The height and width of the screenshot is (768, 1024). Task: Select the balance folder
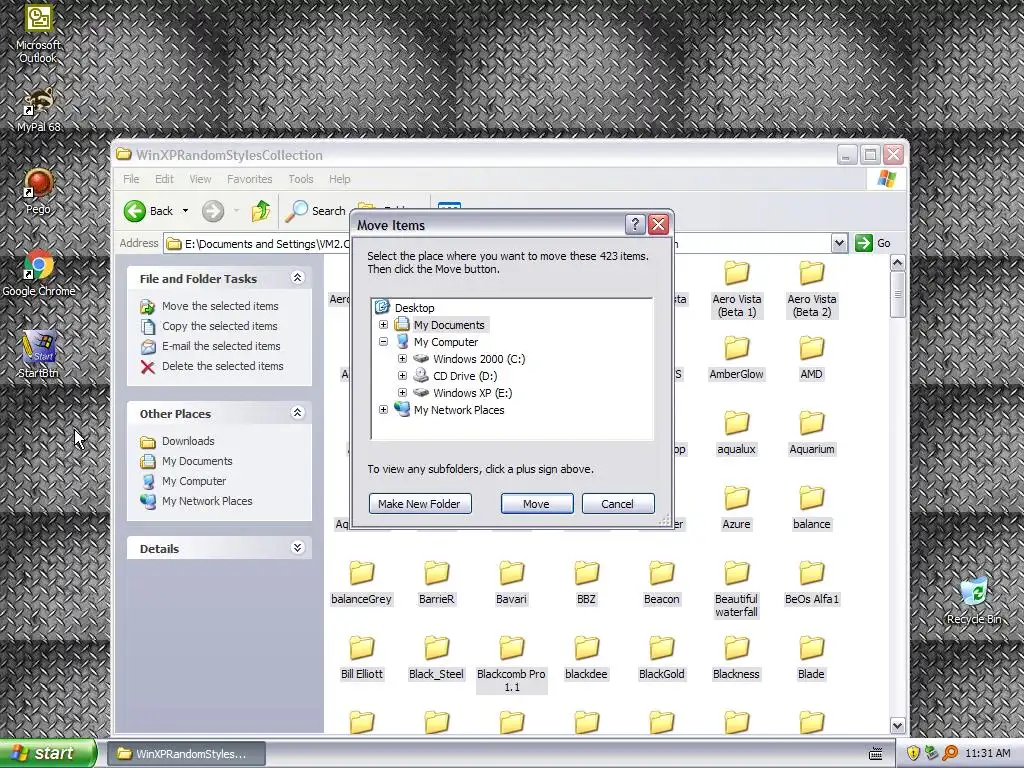(x=812, y=508)
